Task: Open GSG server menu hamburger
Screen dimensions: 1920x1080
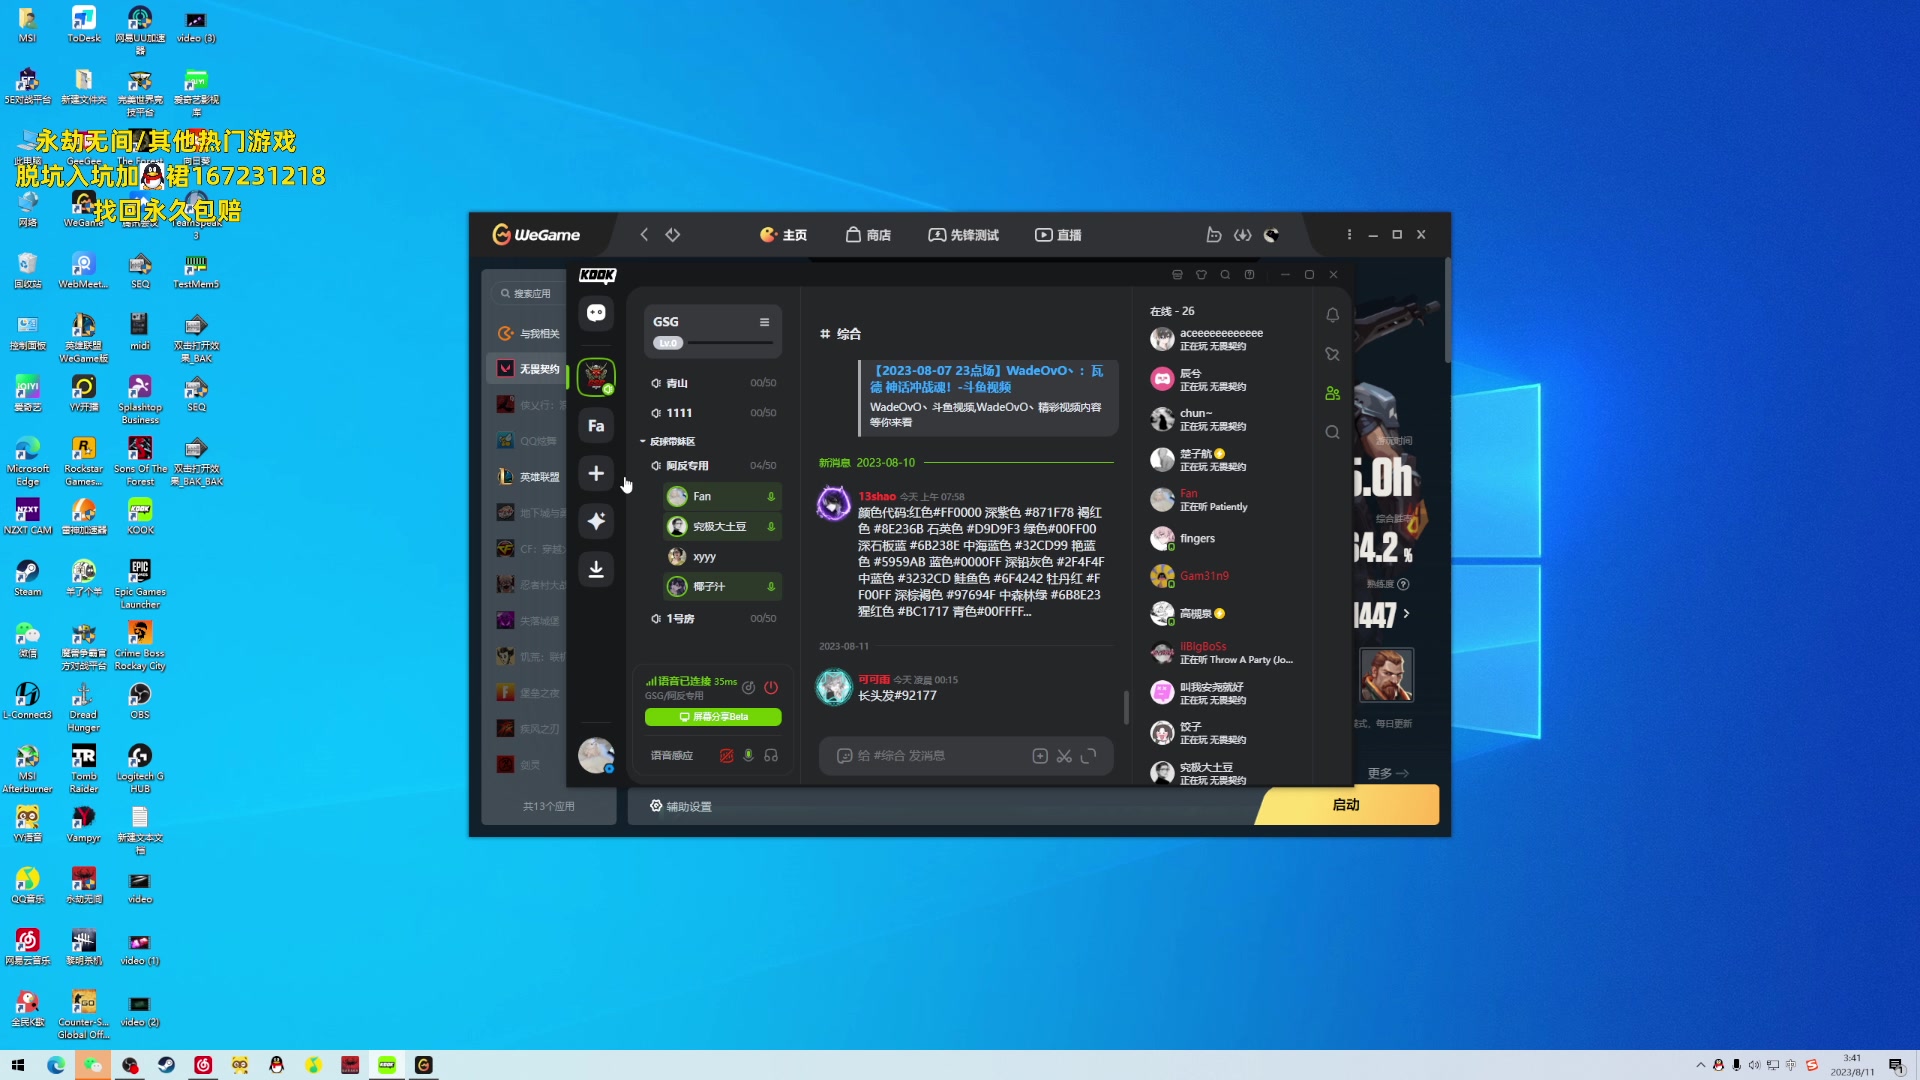Action: (x=764, y=322)
